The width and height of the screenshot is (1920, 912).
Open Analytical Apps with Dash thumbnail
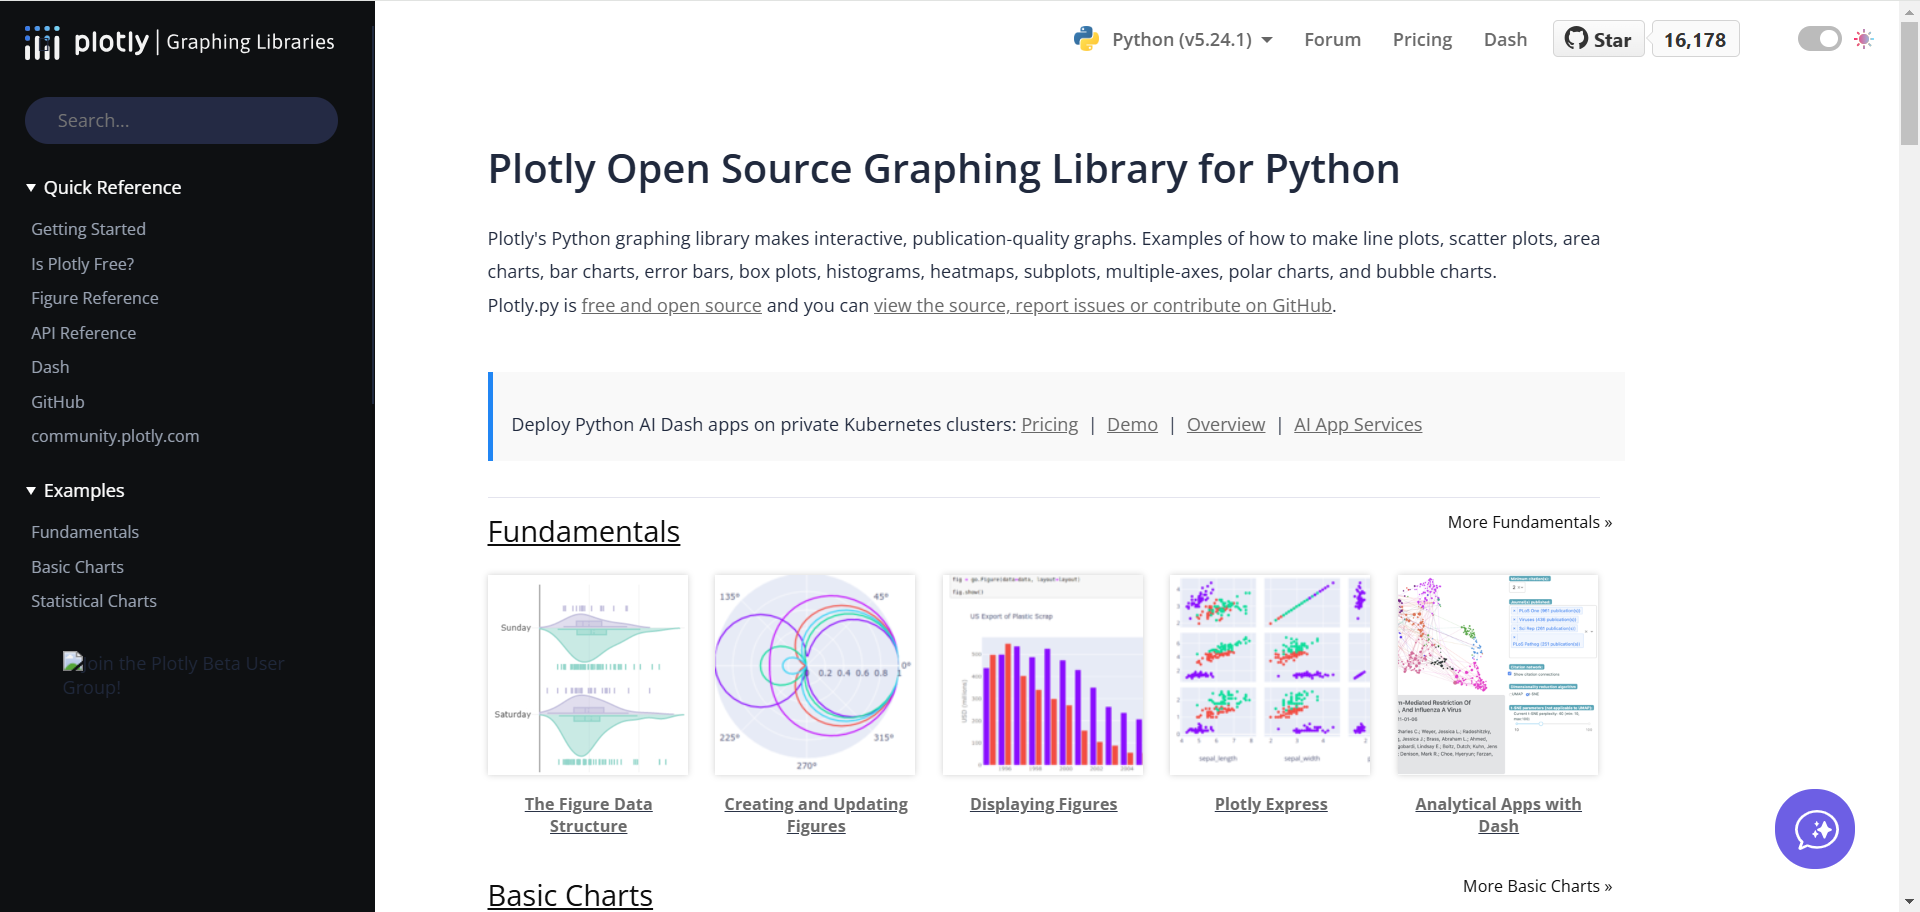coord(1498,674)
